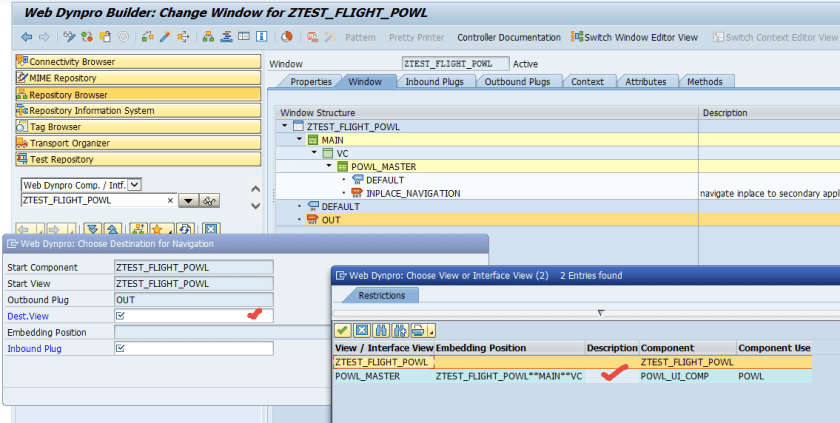Select the POWL_MASTER row in search results
This screenshot has height=423, width=840.
tap(572, 376)
